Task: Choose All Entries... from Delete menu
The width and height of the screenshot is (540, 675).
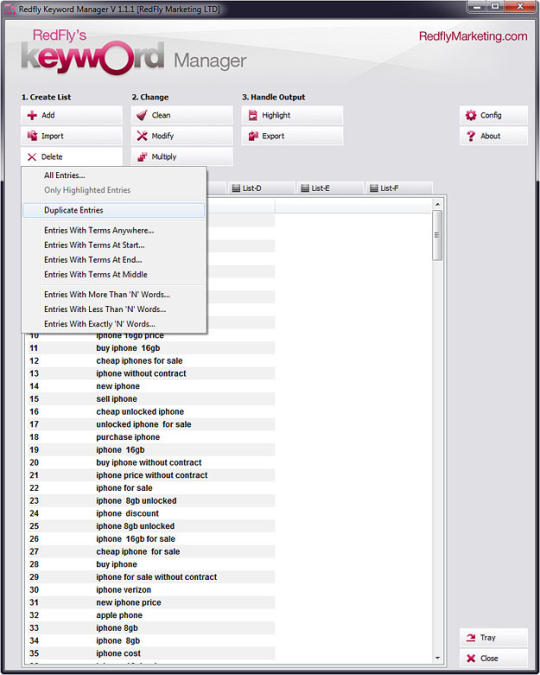Action: [x=114, y=175]
